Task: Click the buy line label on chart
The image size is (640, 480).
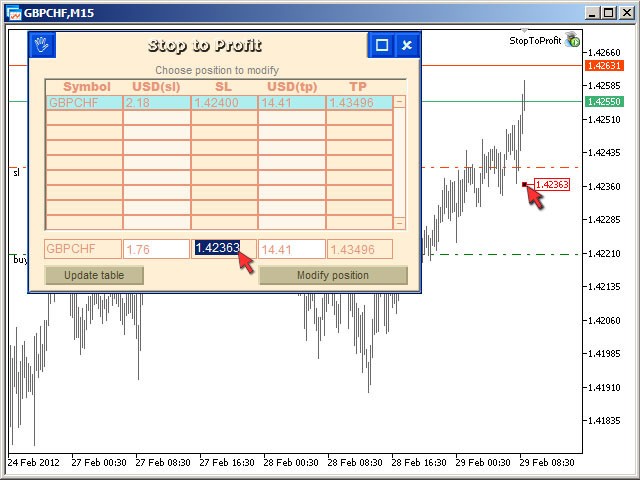Action: (20, 260)
